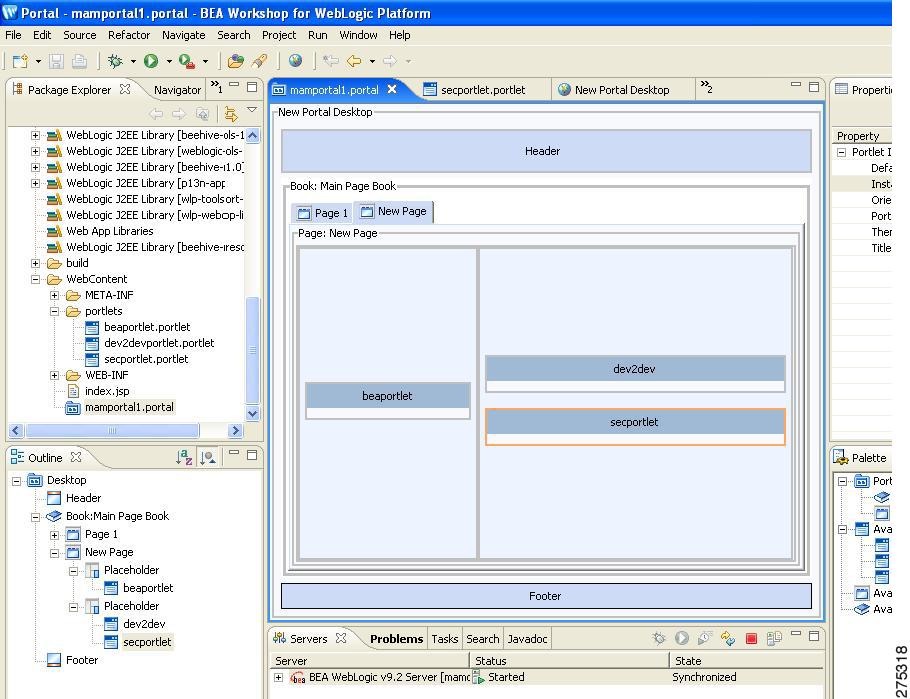The width and height of the screenshot is (910, 699).
Task: Click the Package Explorer horizontal scrollbar
Action: (x=110, y=431)
